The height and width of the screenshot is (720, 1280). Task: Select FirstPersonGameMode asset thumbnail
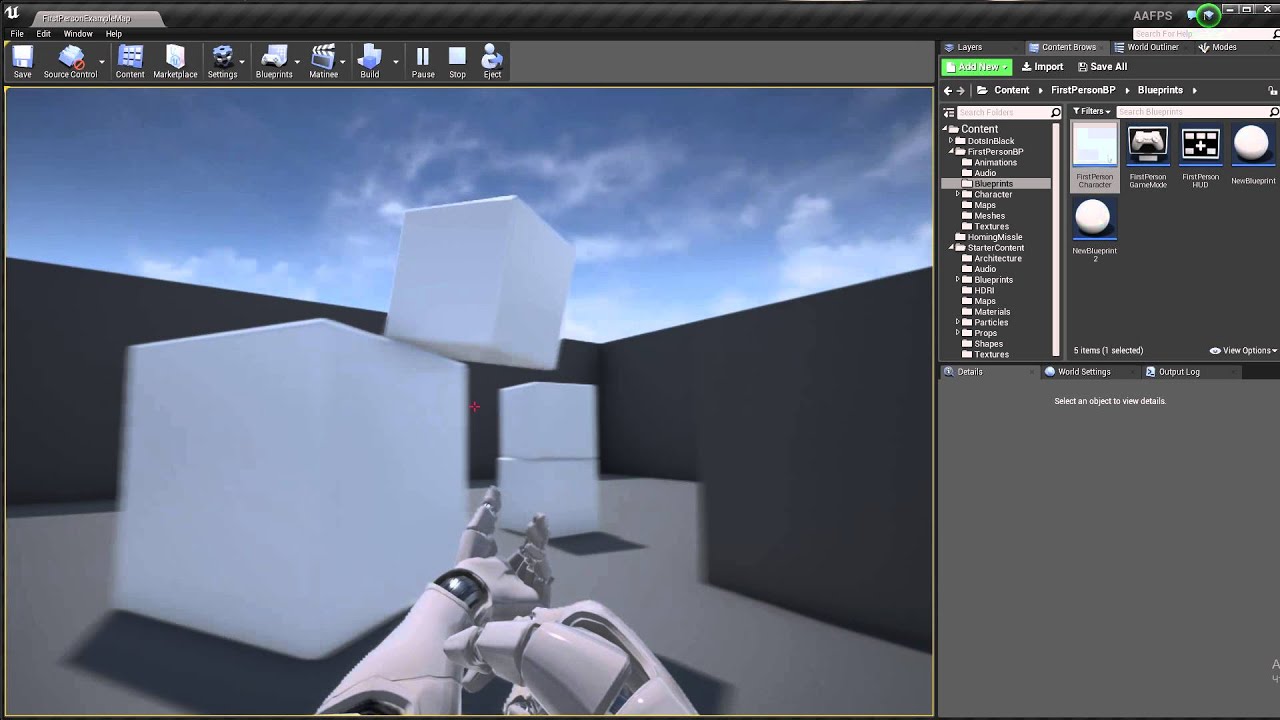[1147, 145]
